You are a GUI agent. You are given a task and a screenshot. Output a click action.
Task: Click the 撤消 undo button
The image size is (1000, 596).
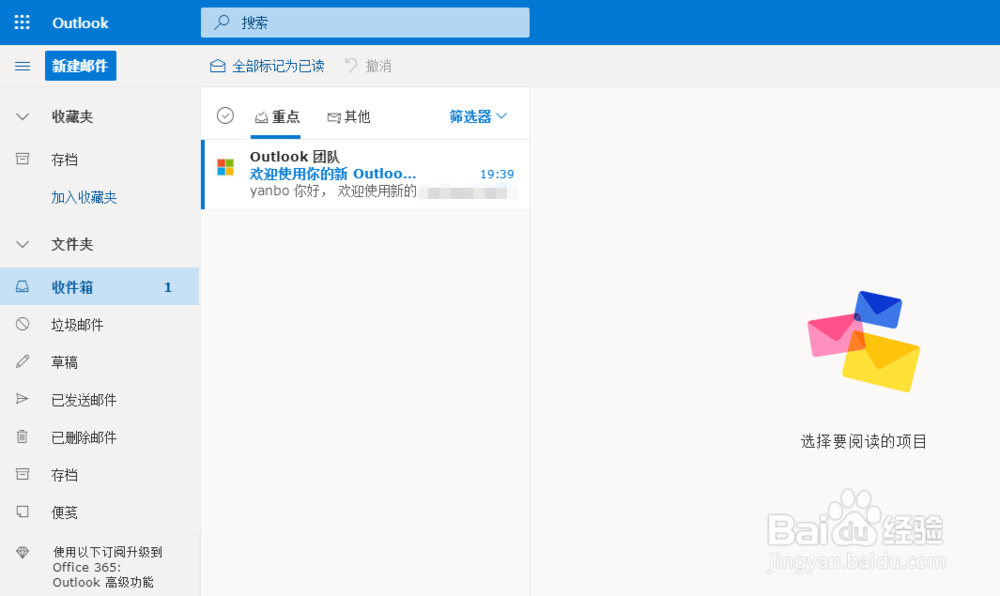(x=368, y=66)
